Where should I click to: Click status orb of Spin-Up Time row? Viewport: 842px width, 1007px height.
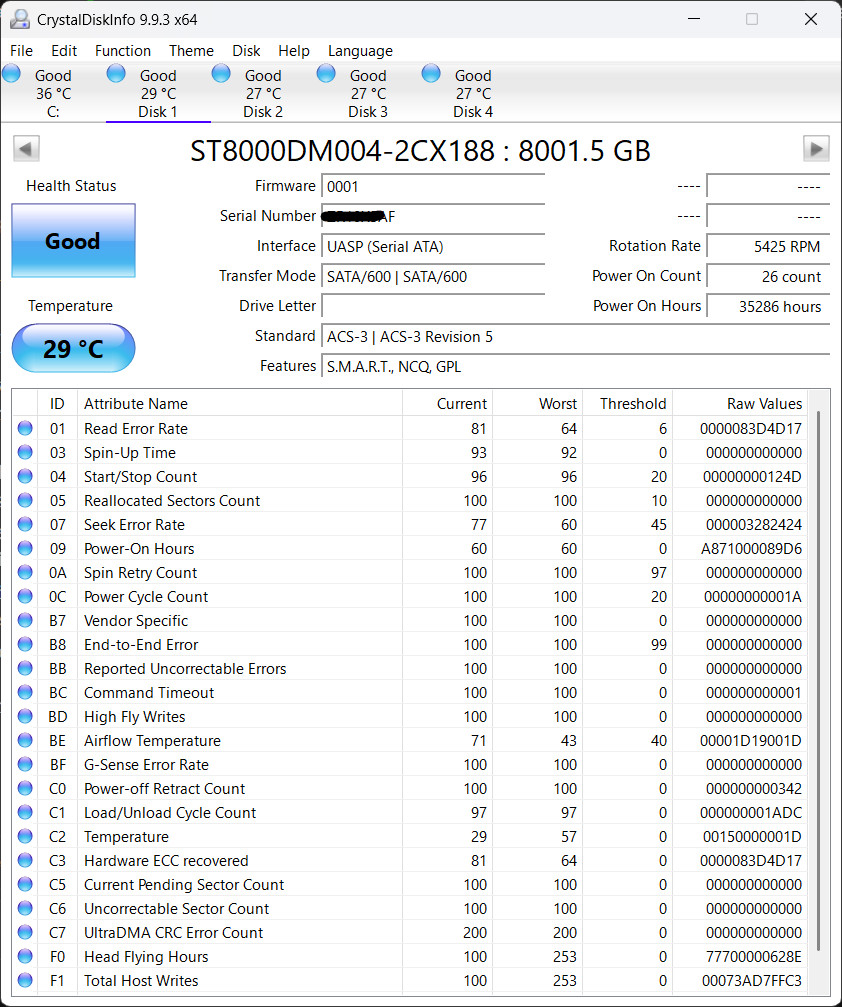point(25,452)
